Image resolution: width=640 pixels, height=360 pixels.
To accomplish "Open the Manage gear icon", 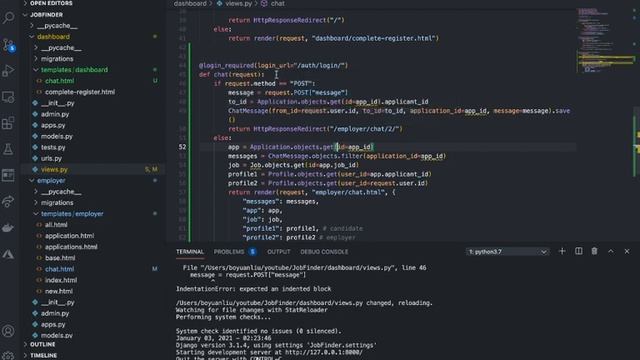I will pyautogui.click(x=9, y=355).
